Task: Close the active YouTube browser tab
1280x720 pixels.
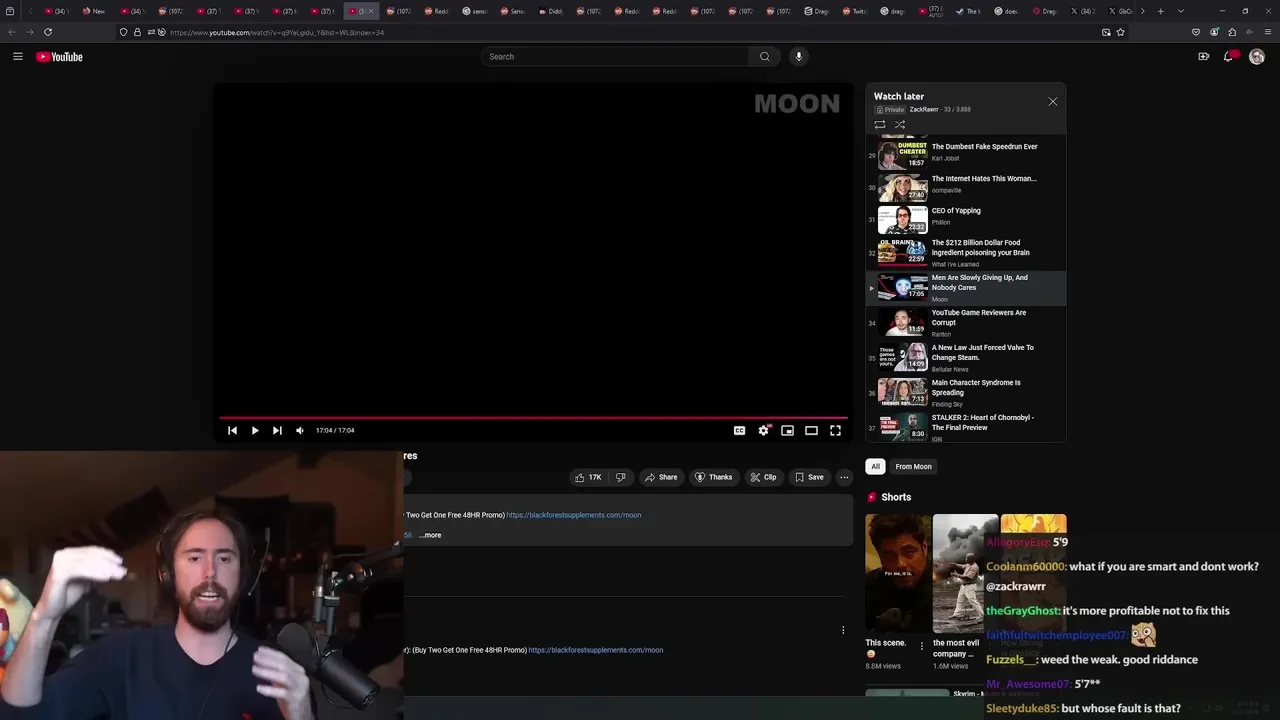Action: 371,11
